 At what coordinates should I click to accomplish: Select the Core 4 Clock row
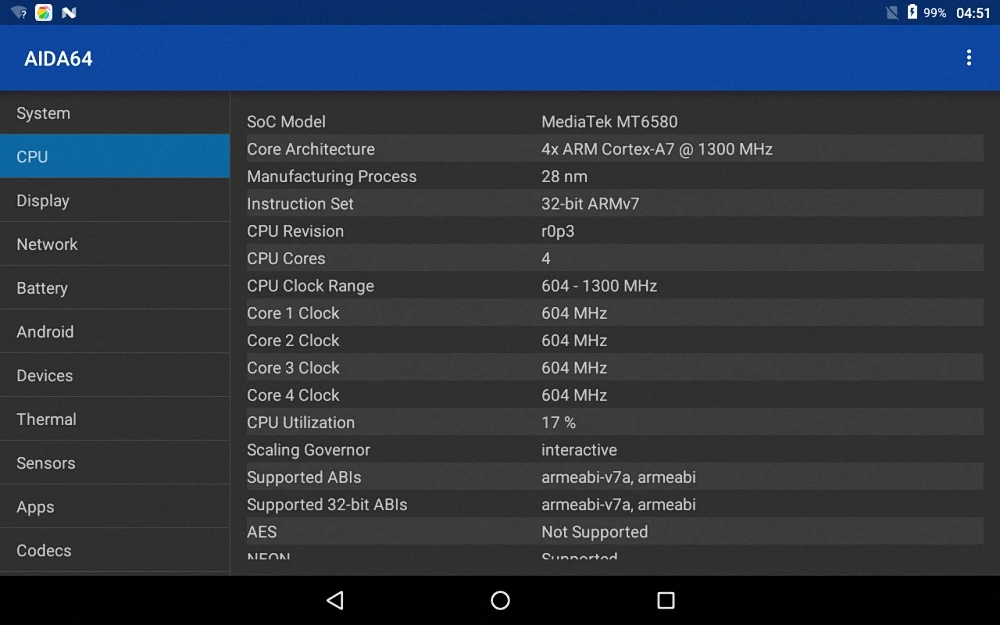tap(615, 395)
